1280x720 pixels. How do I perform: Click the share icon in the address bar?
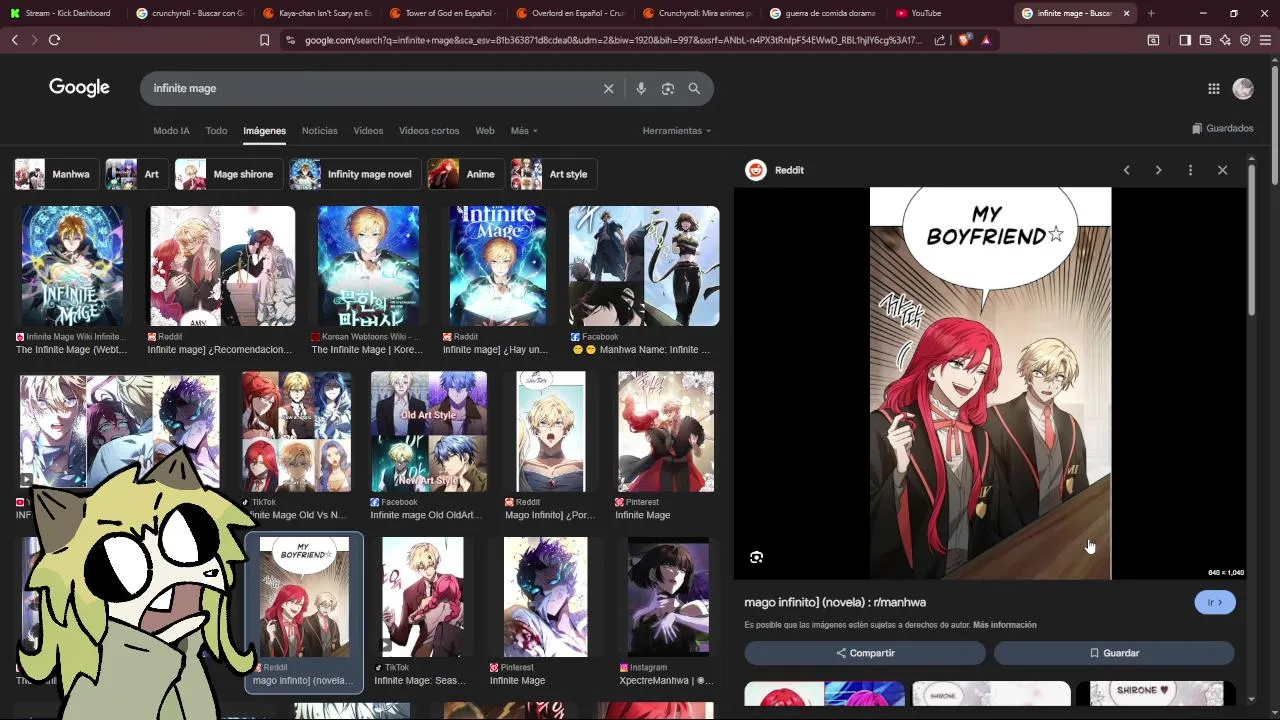940,40
